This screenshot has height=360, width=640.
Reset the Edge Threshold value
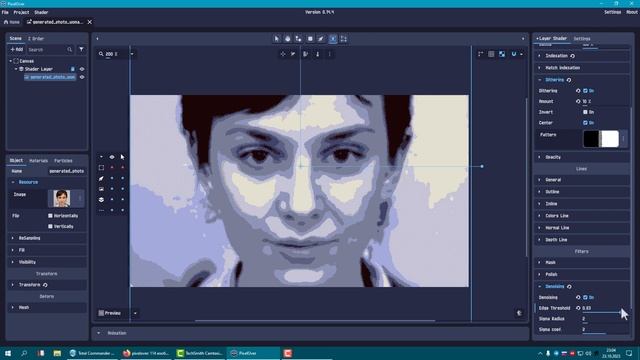[578, 308]
